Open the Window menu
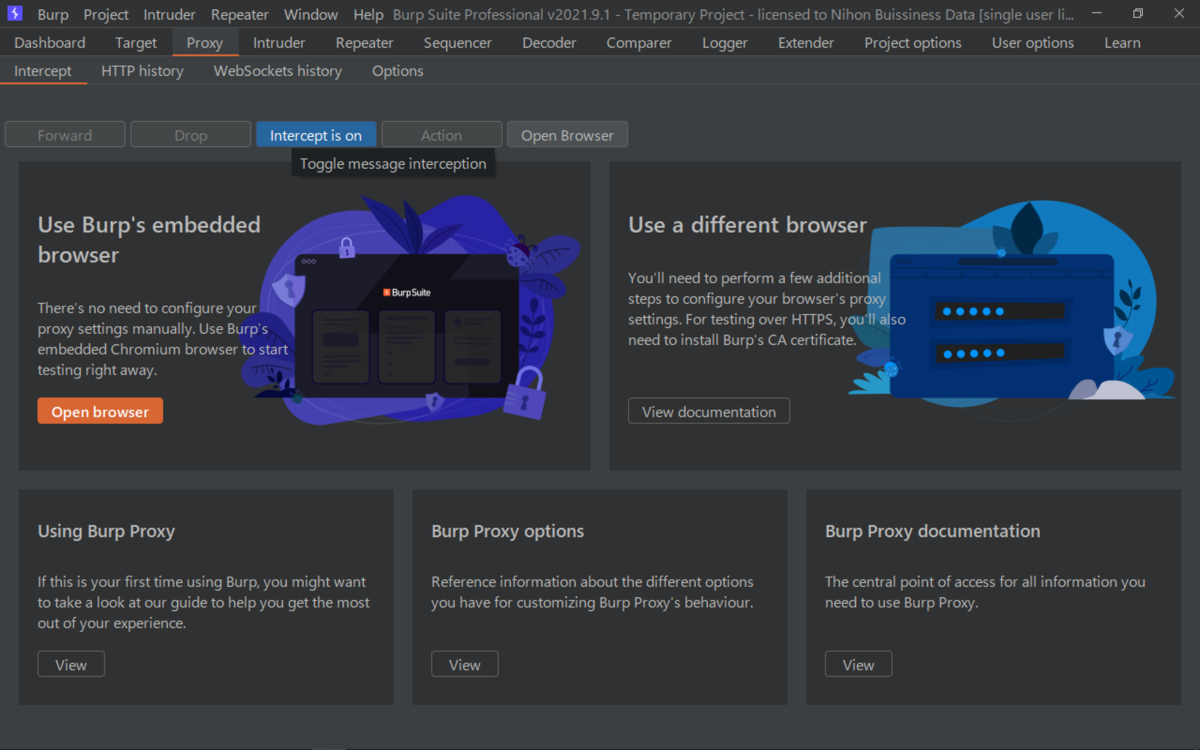This screenshot has height=750, width=1200. click(311, 15)
